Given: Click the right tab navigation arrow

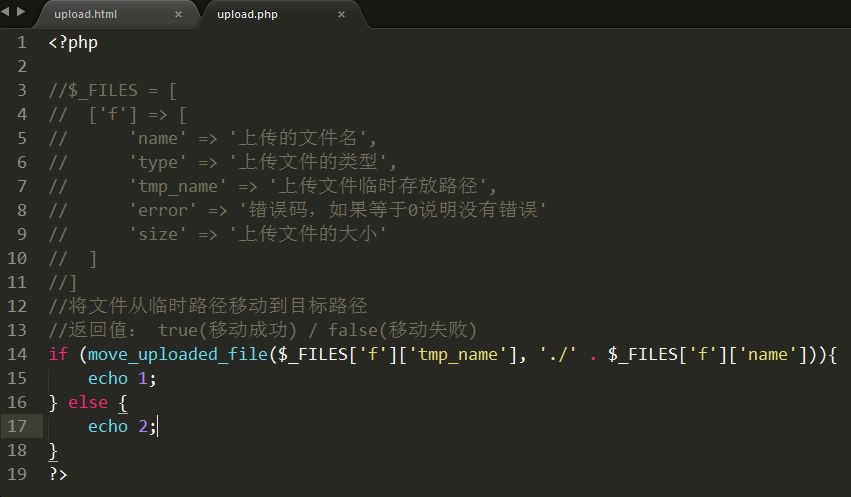Looking at the screenshot, I should coord(21,11).
